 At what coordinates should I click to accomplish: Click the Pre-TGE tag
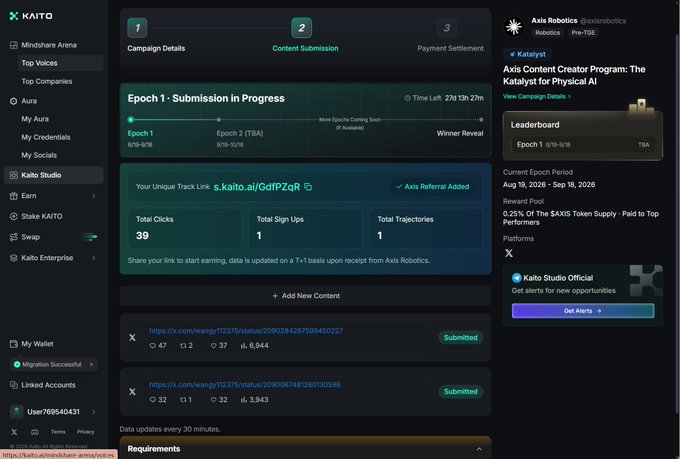coord(583,33)
